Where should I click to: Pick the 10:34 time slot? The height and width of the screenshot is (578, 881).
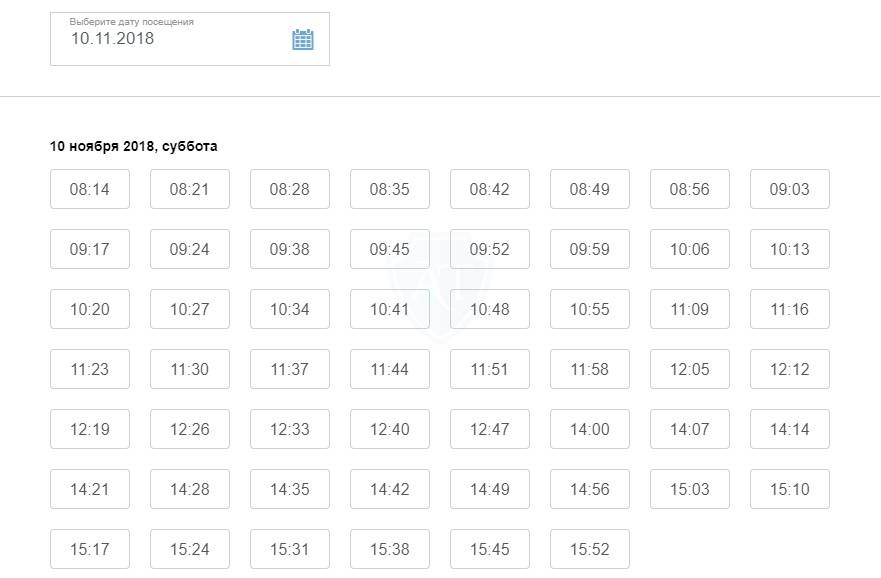click(290, 309)
